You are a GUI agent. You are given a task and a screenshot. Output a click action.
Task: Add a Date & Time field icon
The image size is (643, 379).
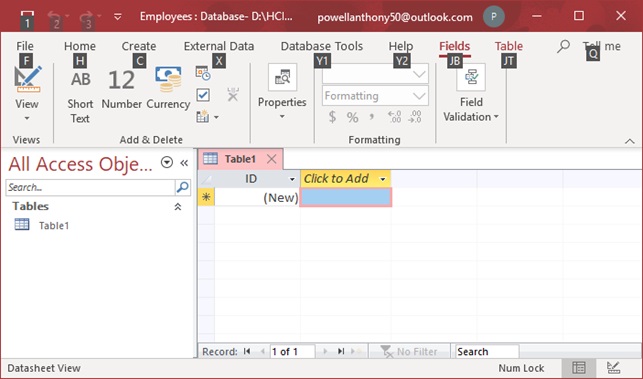pos(203,73)
